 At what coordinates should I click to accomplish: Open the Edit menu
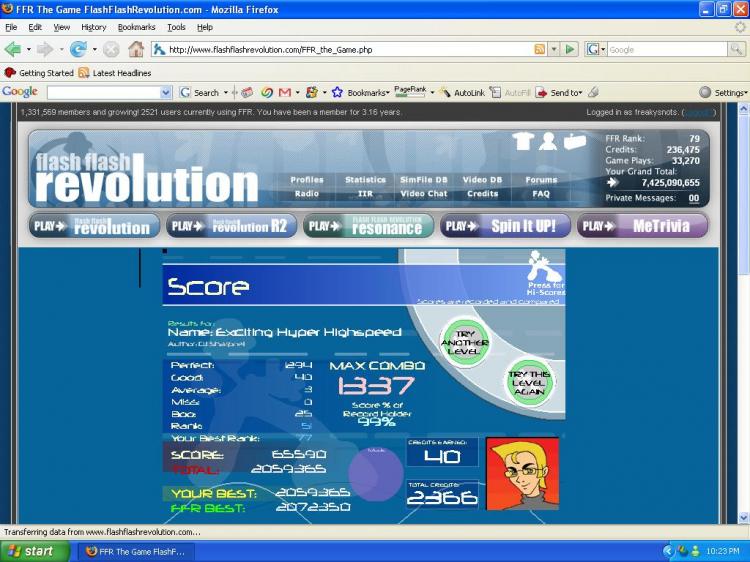tap(35, 27)
